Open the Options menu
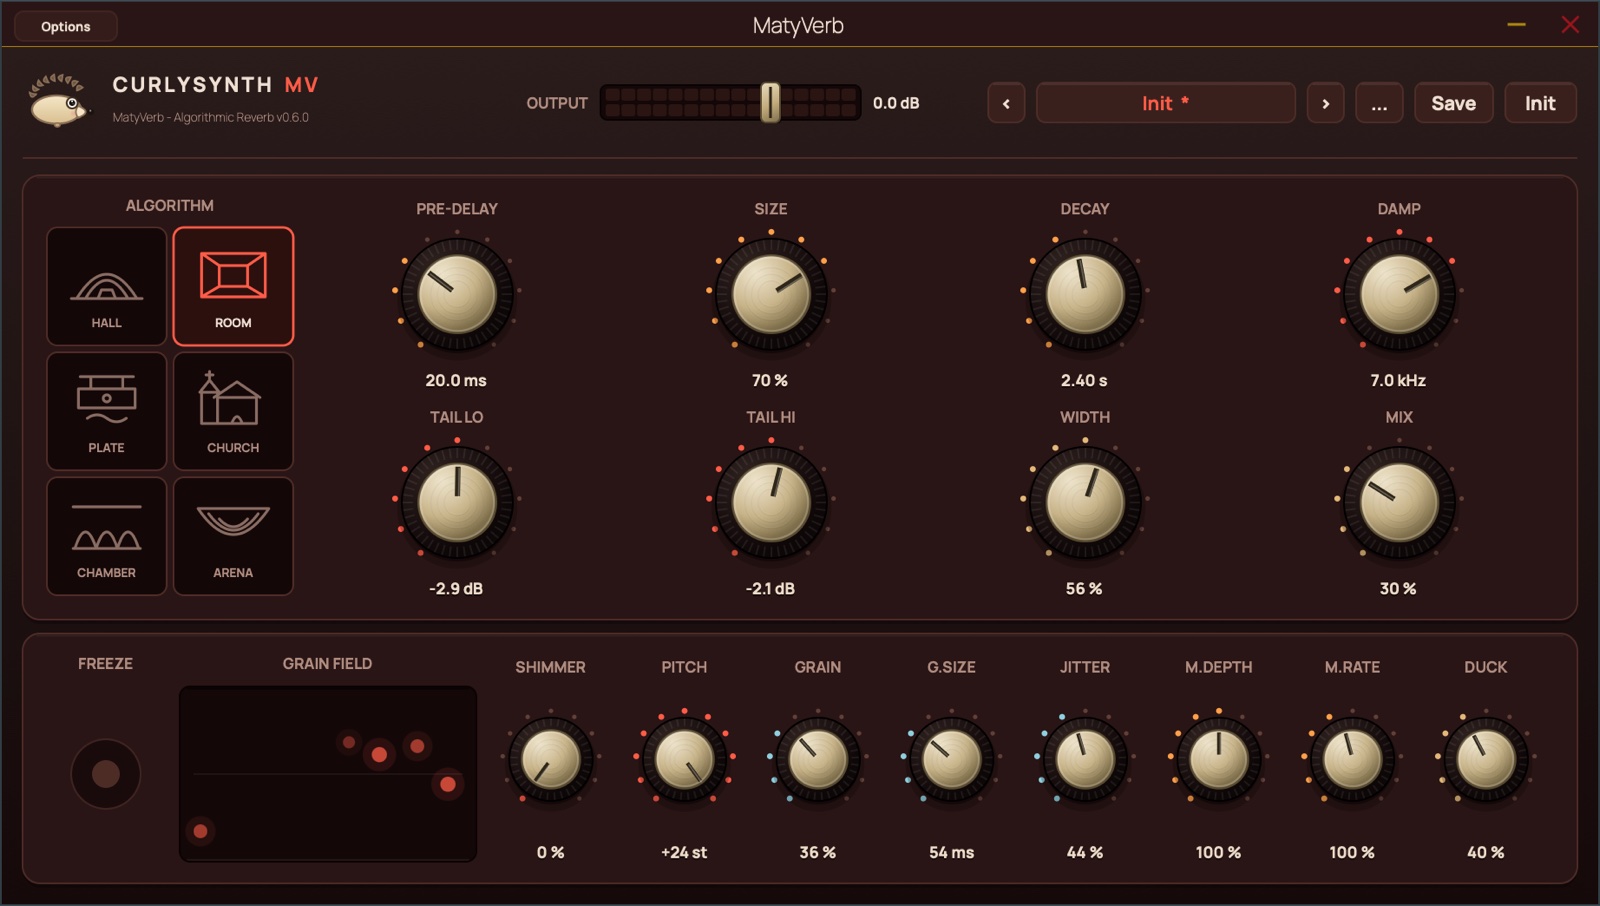This screenshot has width=1600, height=906. [x=66, y=26]
